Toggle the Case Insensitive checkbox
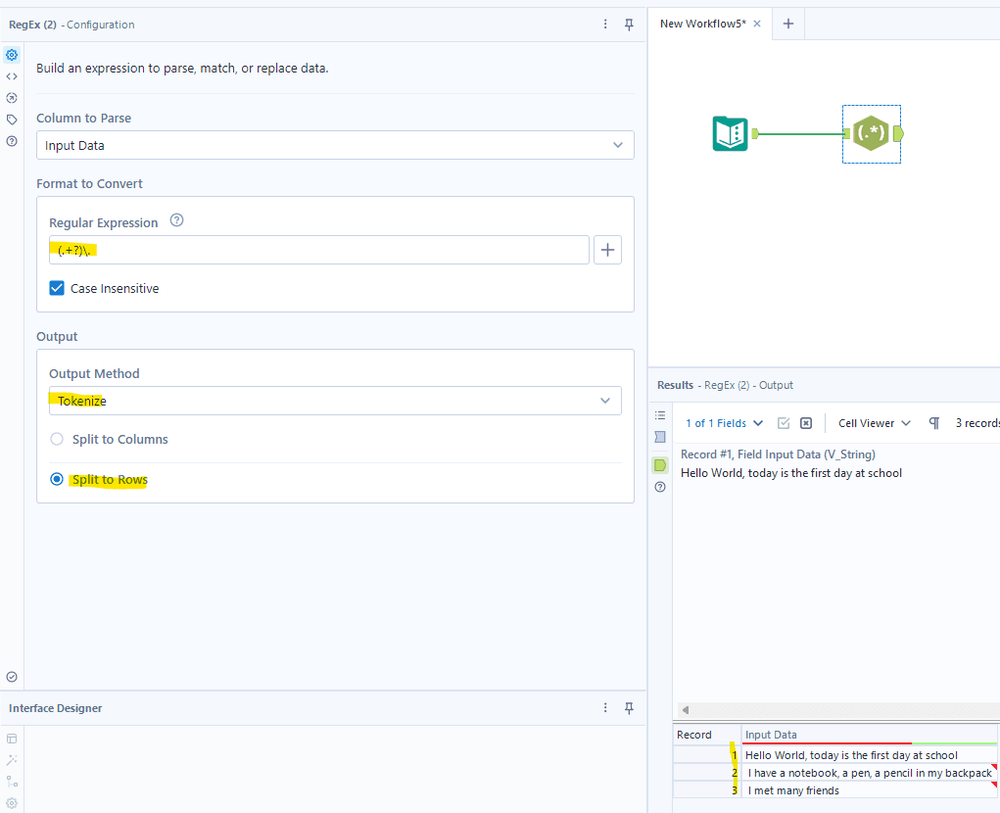This screenshot has height=813, width=1000. (x=57, y=288)
